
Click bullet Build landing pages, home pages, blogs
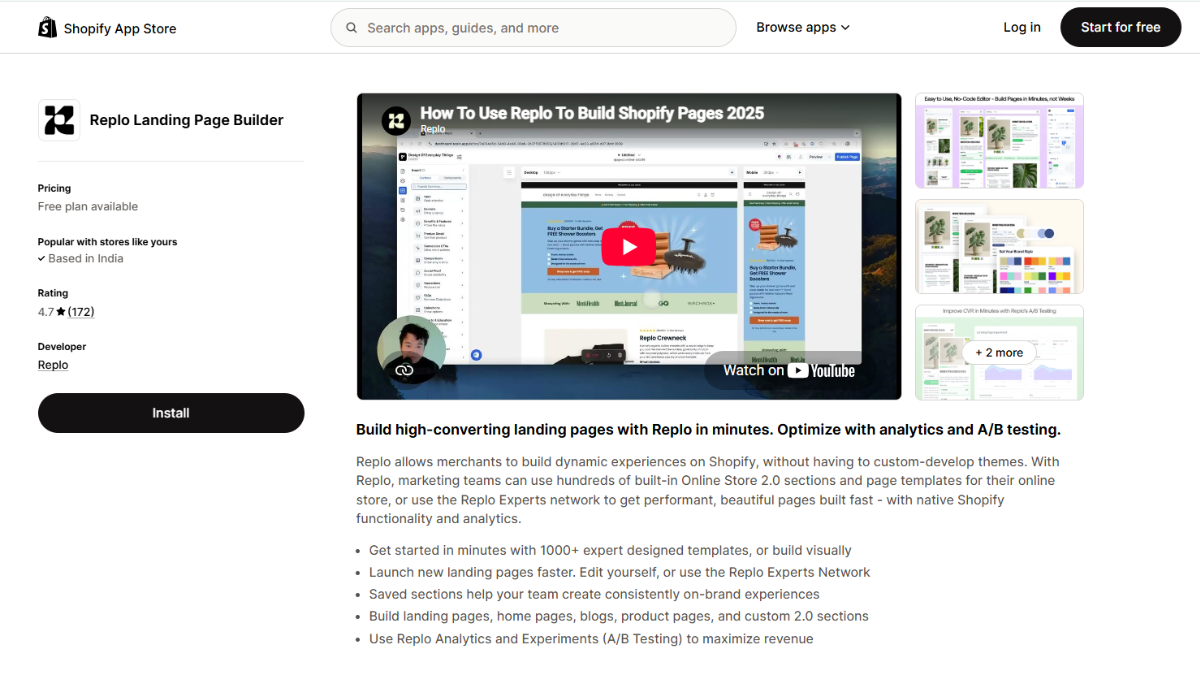click(x=619, y=617)
